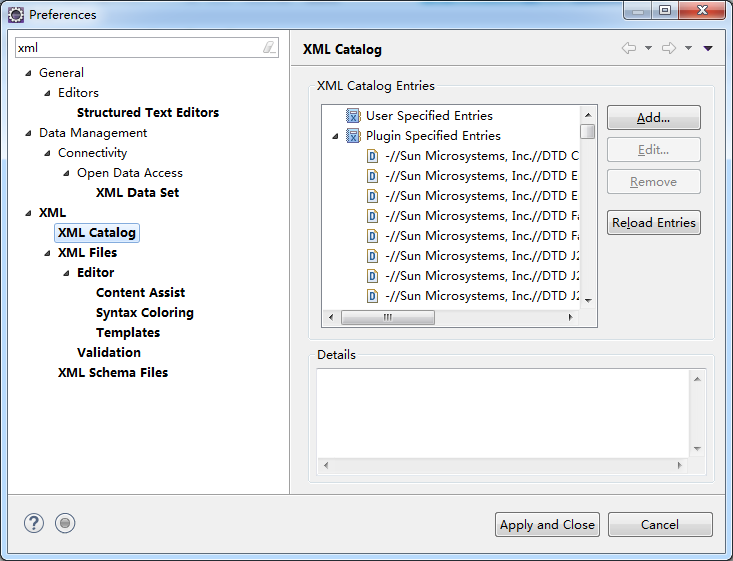The width and height of the screenshot is (733, 561).
Task: Clear the xml filter text icon
Action: (269, 47)
